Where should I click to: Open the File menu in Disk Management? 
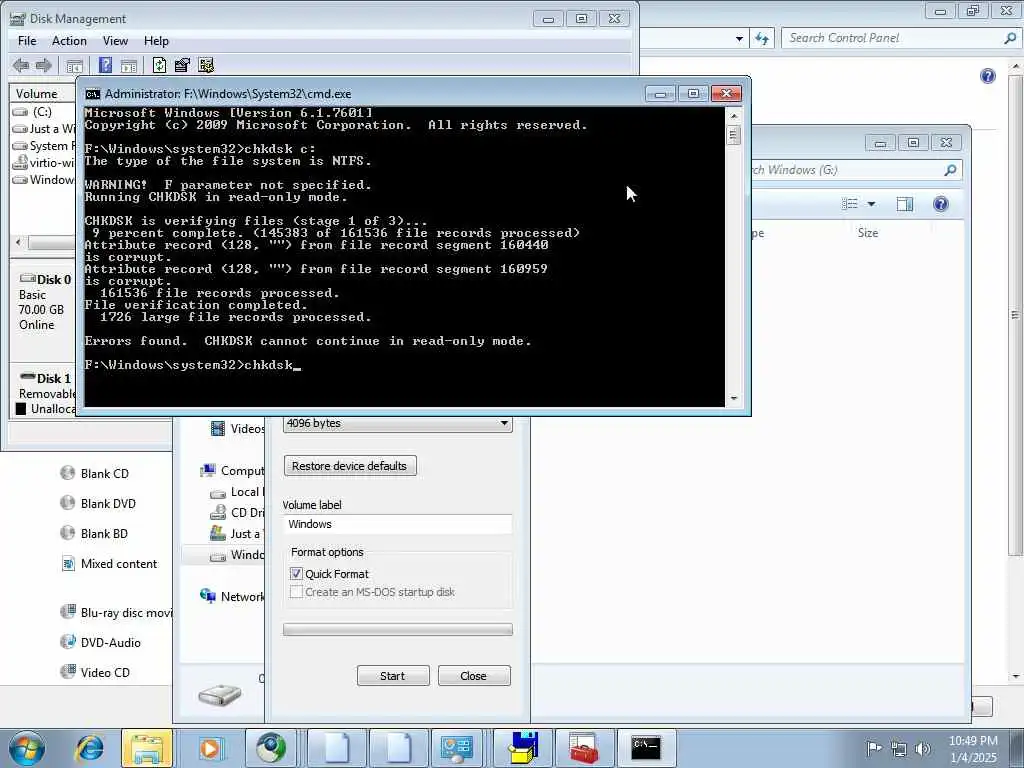27,41
